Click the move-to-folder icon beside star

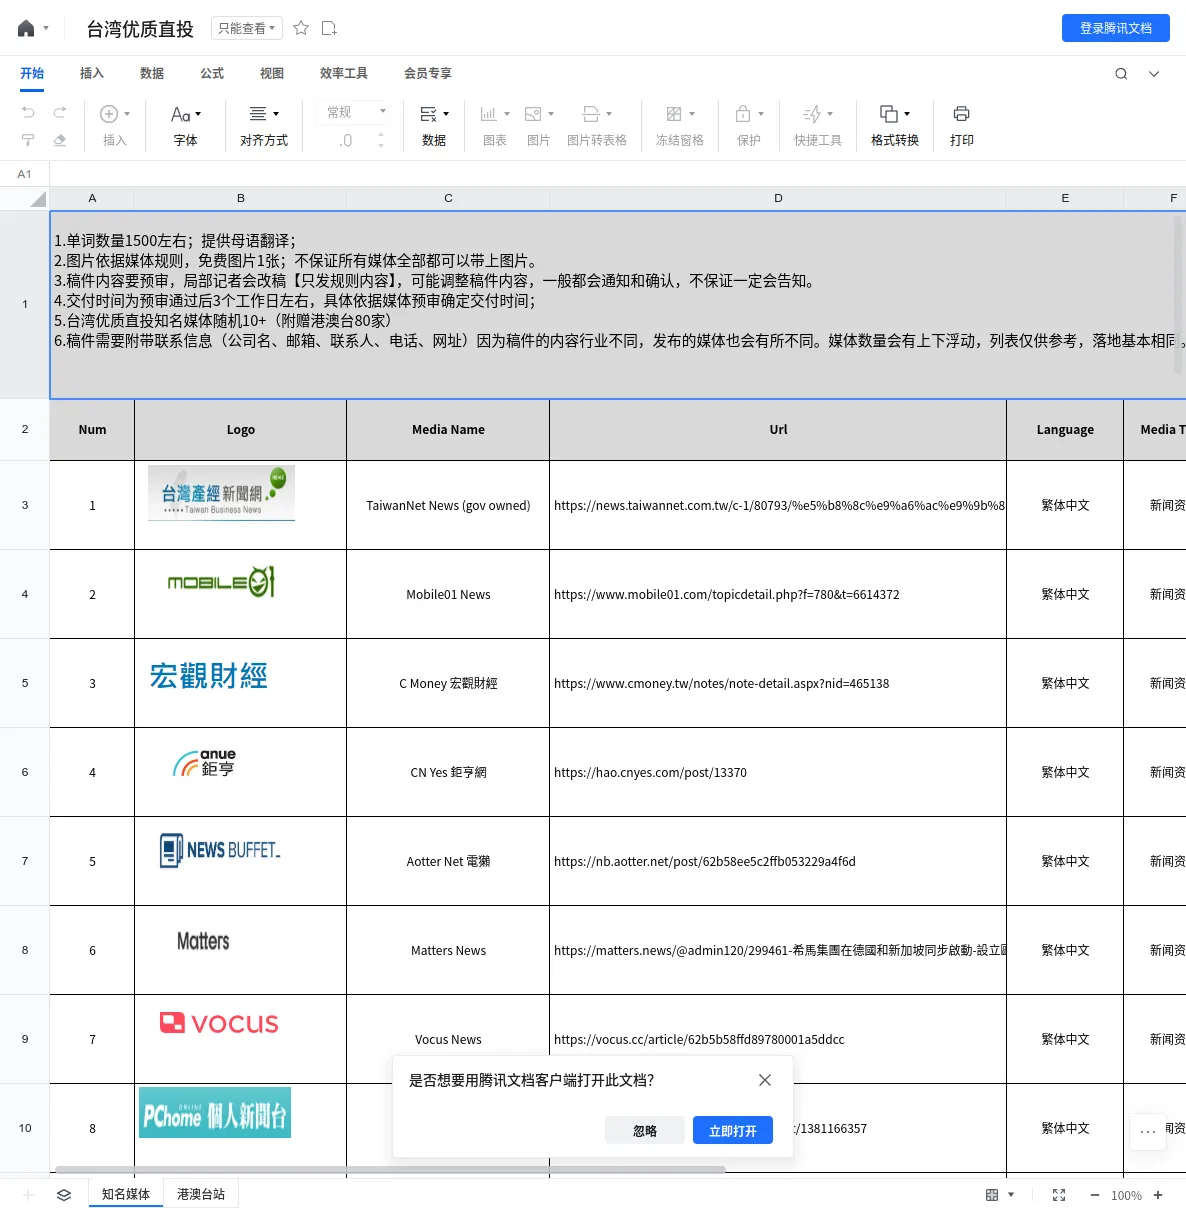point(329,28)
